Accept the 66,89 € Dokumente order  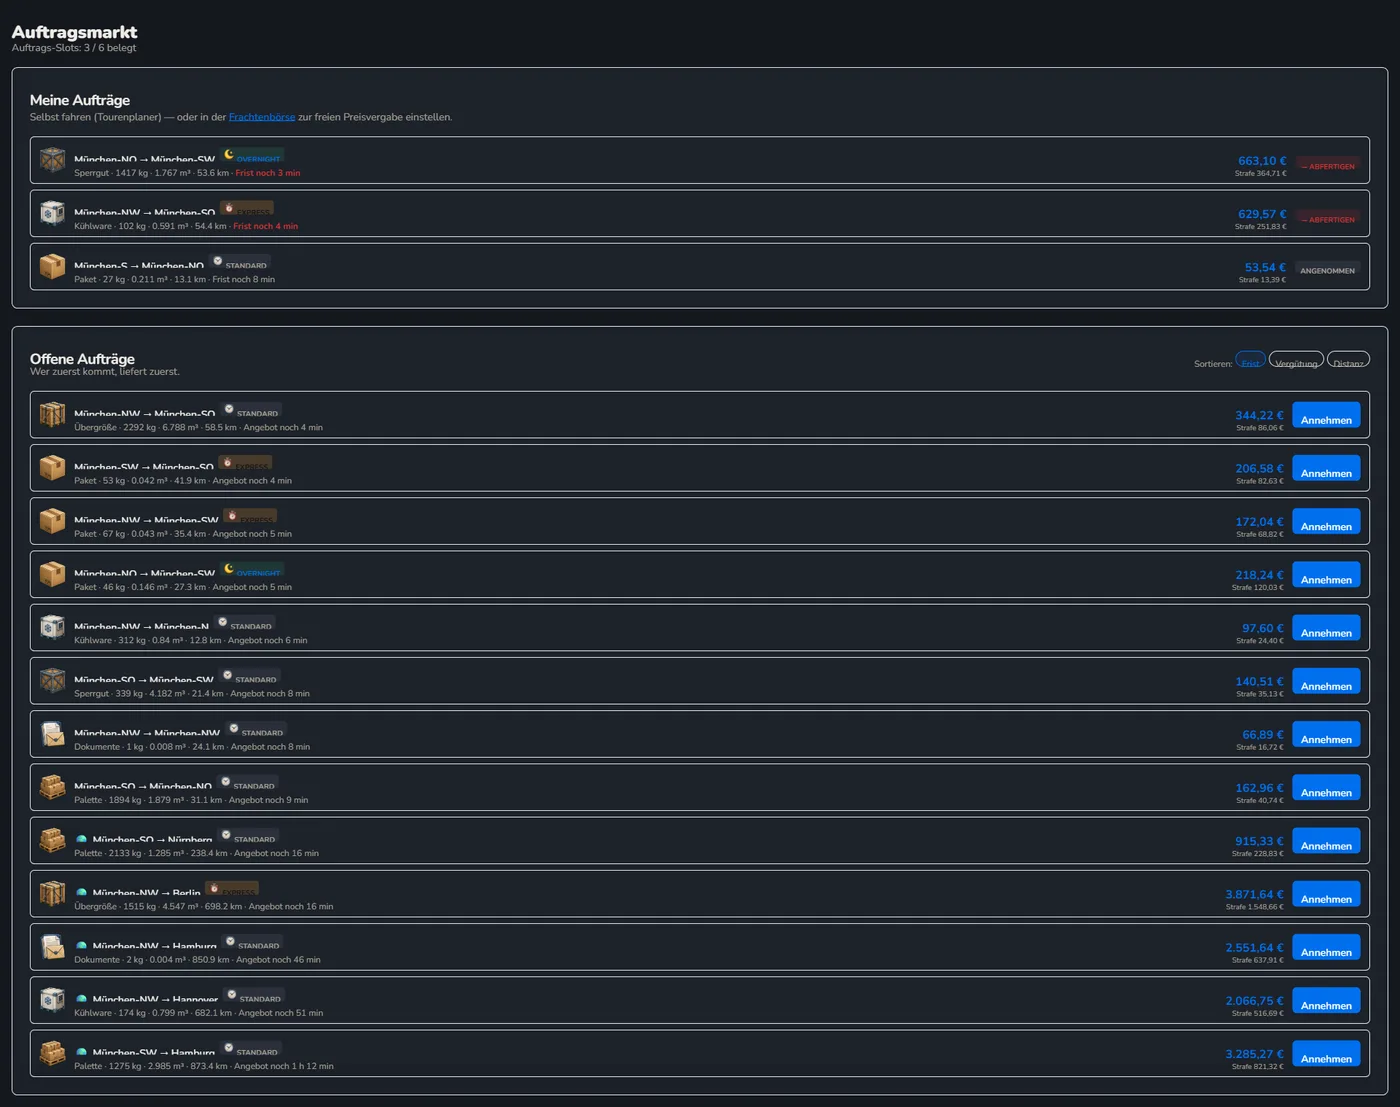click(x=1326, y=735)
